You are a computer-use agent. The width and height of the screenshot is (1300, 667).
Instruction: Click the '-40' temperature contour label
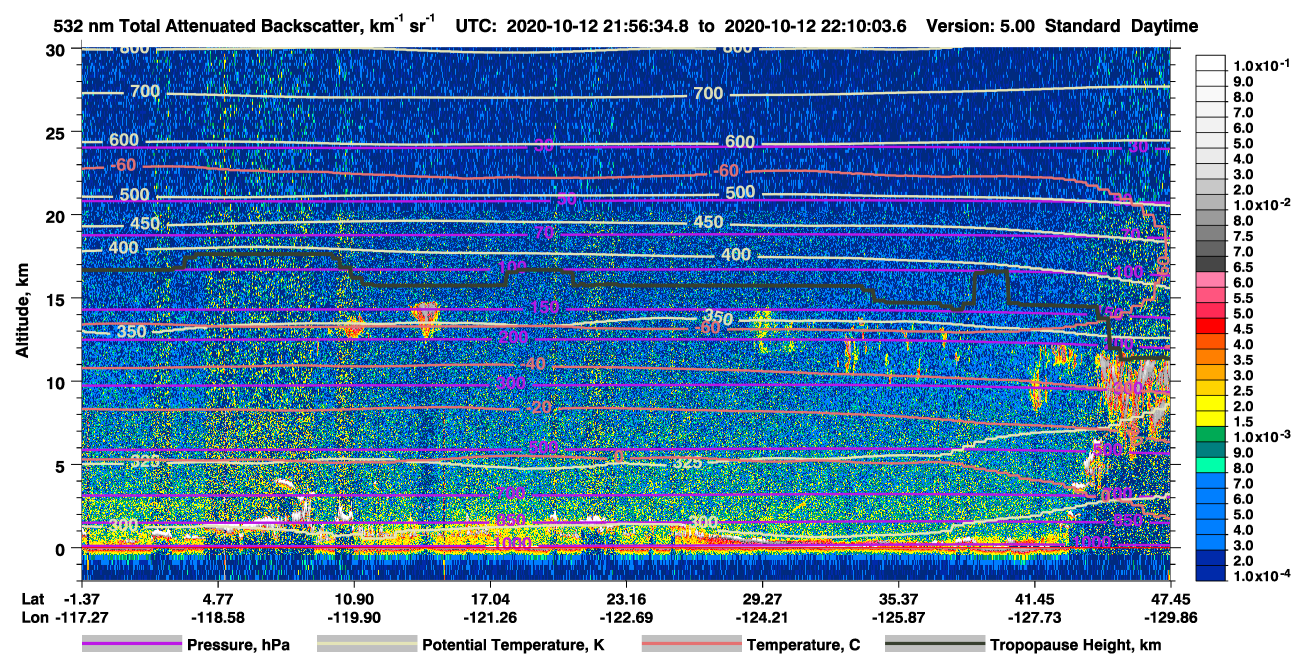coord(535,363)
